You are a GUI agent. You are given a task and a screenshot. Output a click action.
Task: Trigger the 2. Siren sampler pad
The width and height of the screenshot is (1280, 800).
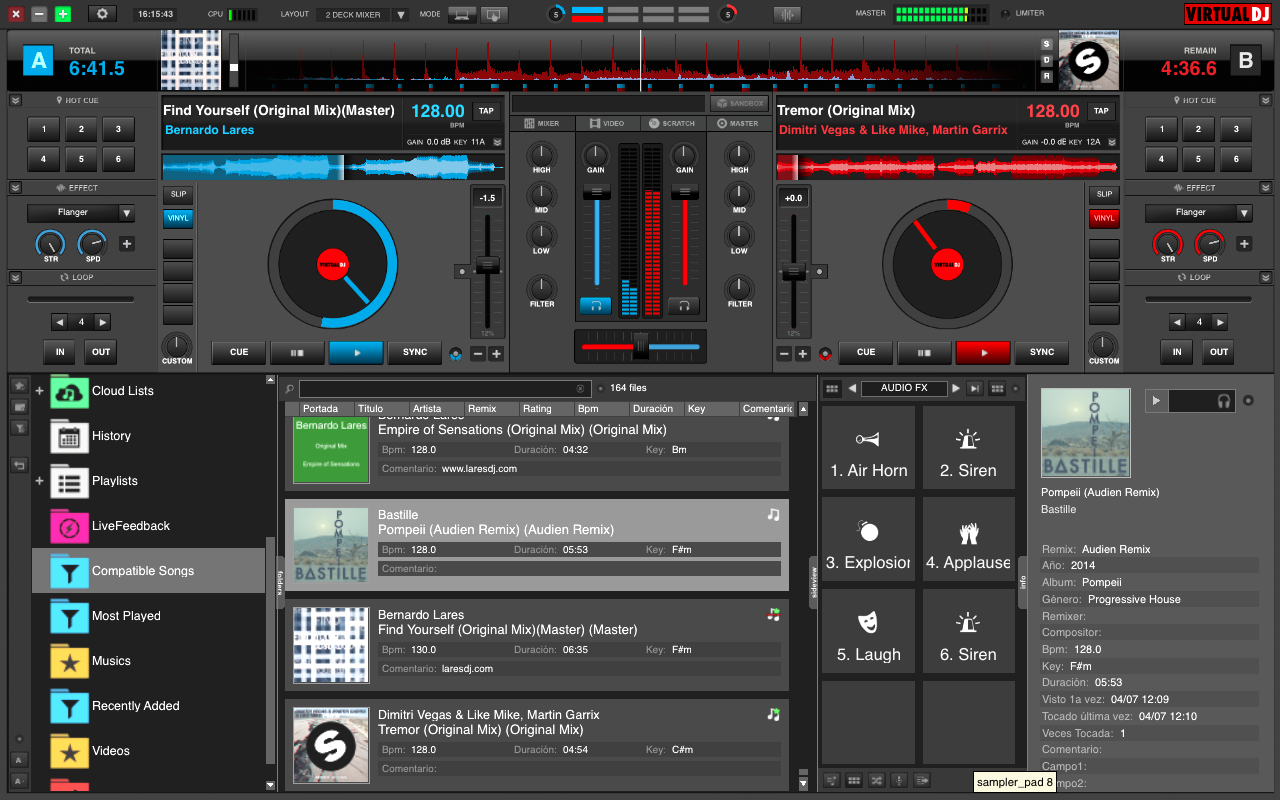tap(968, 448)
